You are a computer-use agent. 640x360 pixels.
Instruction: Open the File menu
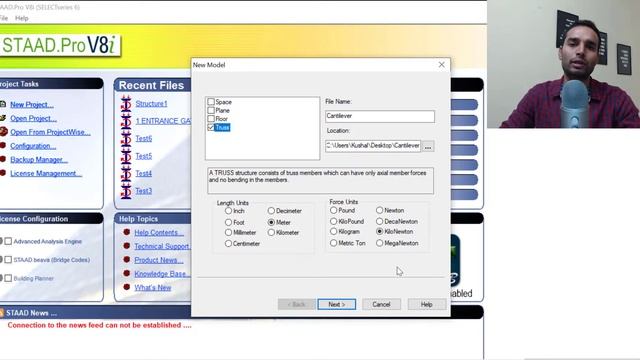(3, 18)
